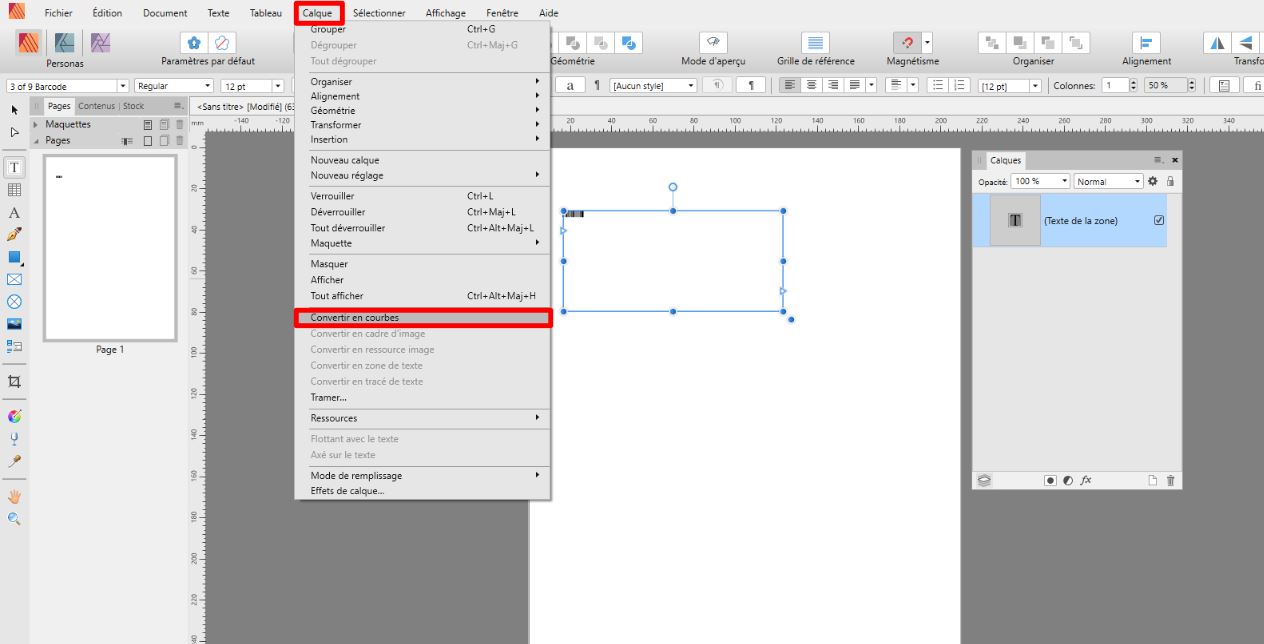Switch to the Designer persona
Screen dimensions: 1264x644
pyautogui.click(x=65, y=42)
